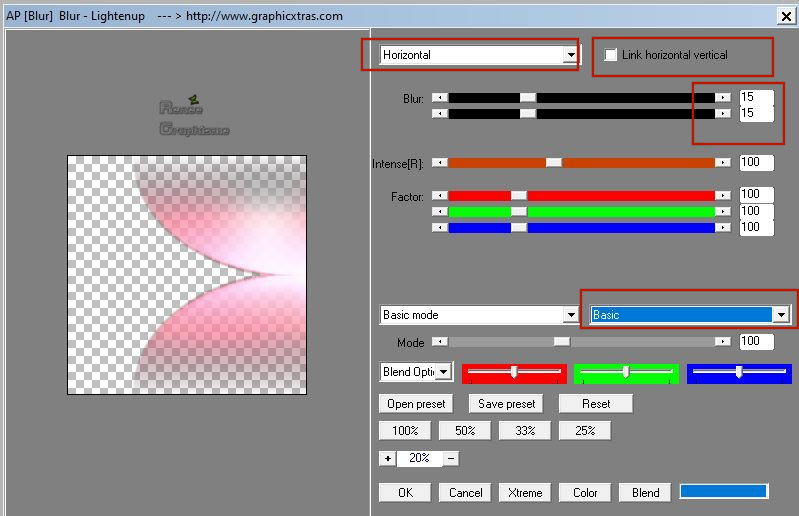The image size is (799, 516).
Task: Click the Blend button
Action: [x=645, y=493]
